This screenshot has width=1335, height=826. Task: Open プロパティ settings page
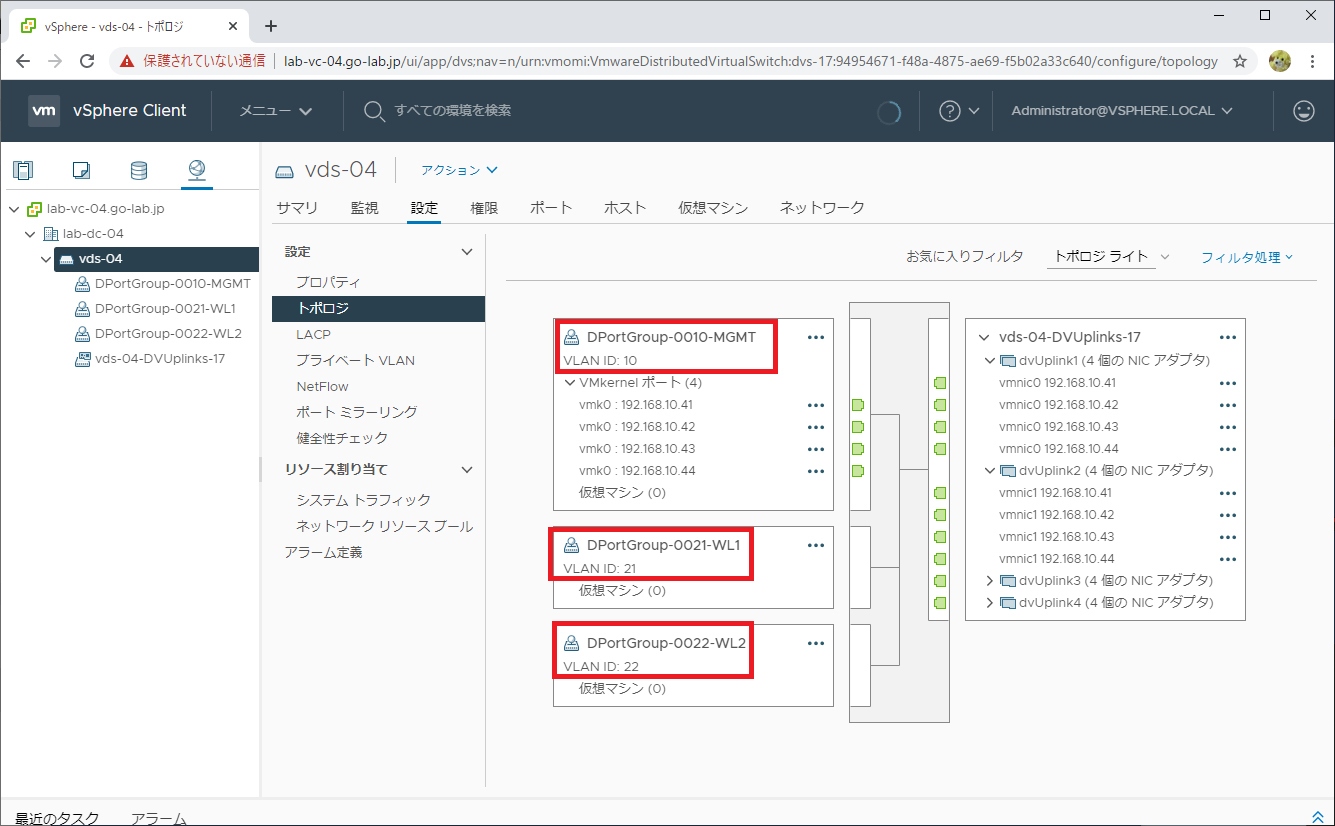pos(328,283)
